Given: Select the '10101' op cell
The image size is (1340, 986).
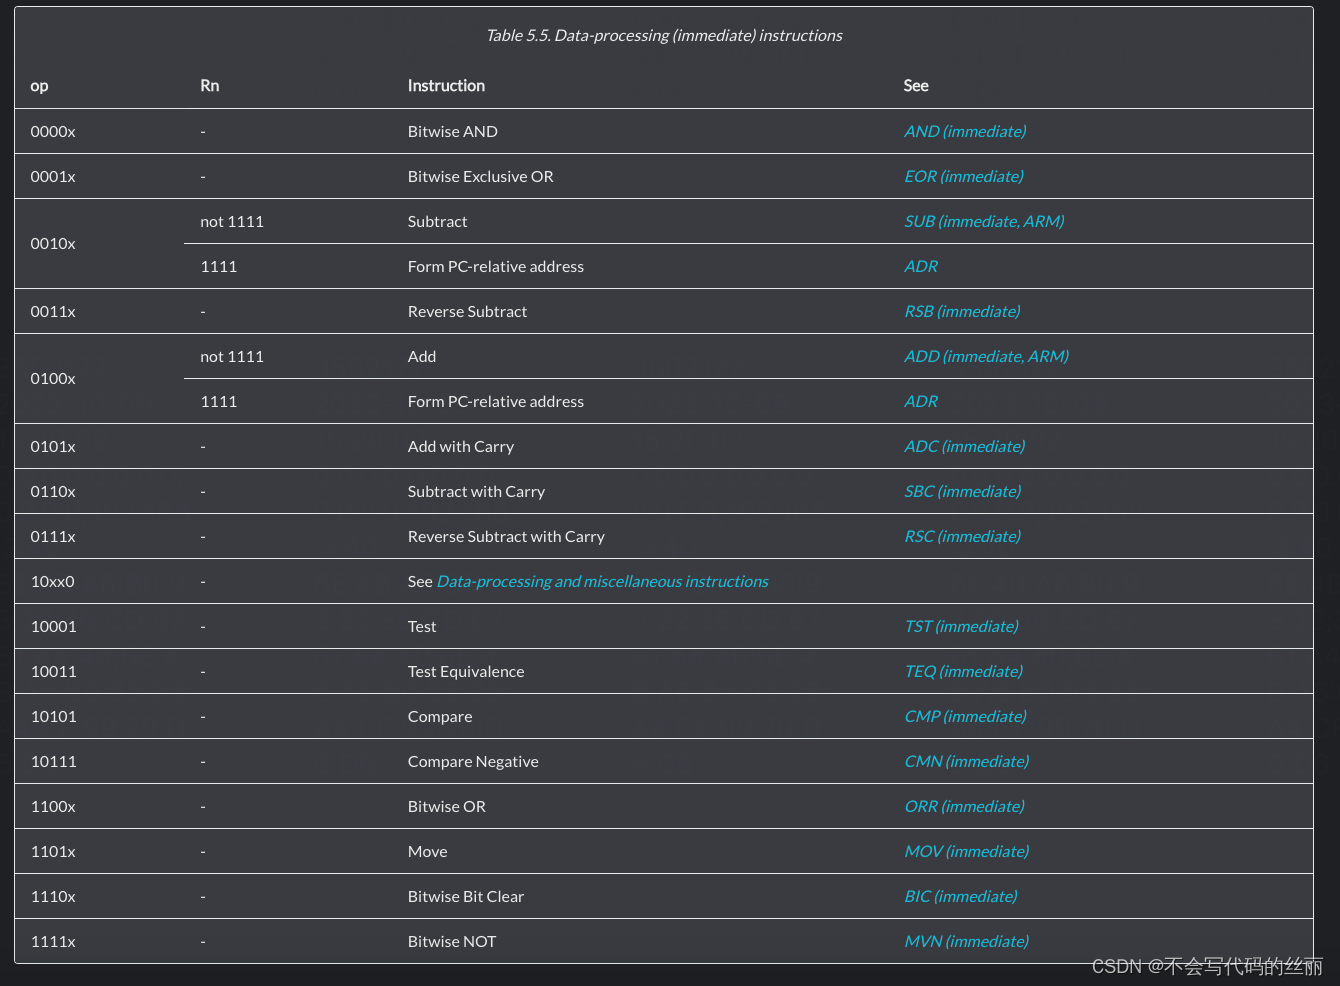Looking at the screenshot, I should pos(54,716).
